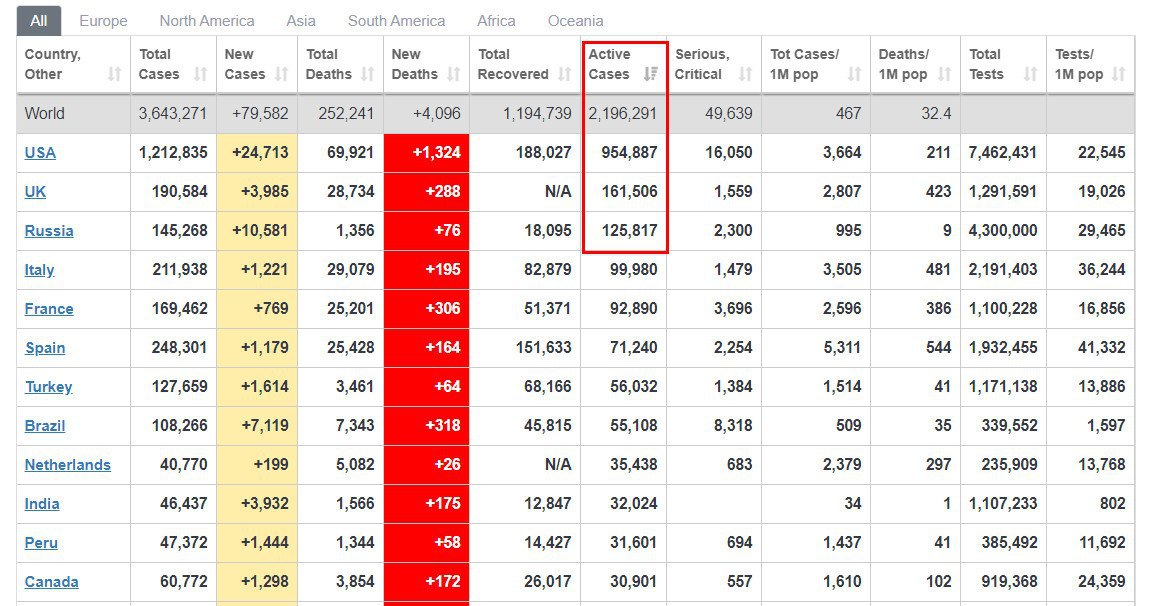Open the Russia country link
The image size is (1166, 606).
(49, 231)
